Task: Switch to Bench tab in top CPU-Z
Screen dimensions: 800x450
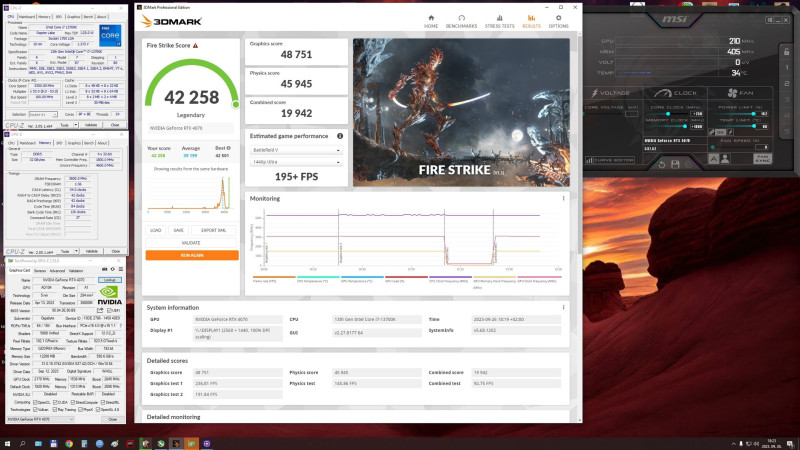Action: 88,17
